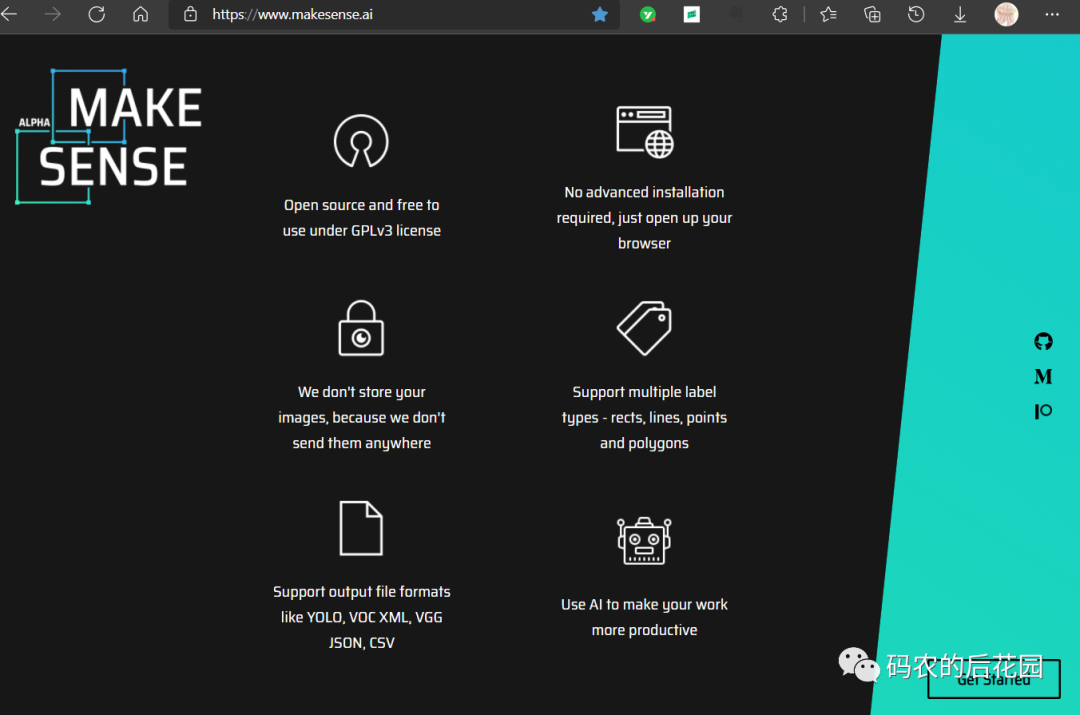Open the green square extension icon
The height and width of the screenshot is (715, 1080).
[x=692, y=14]
